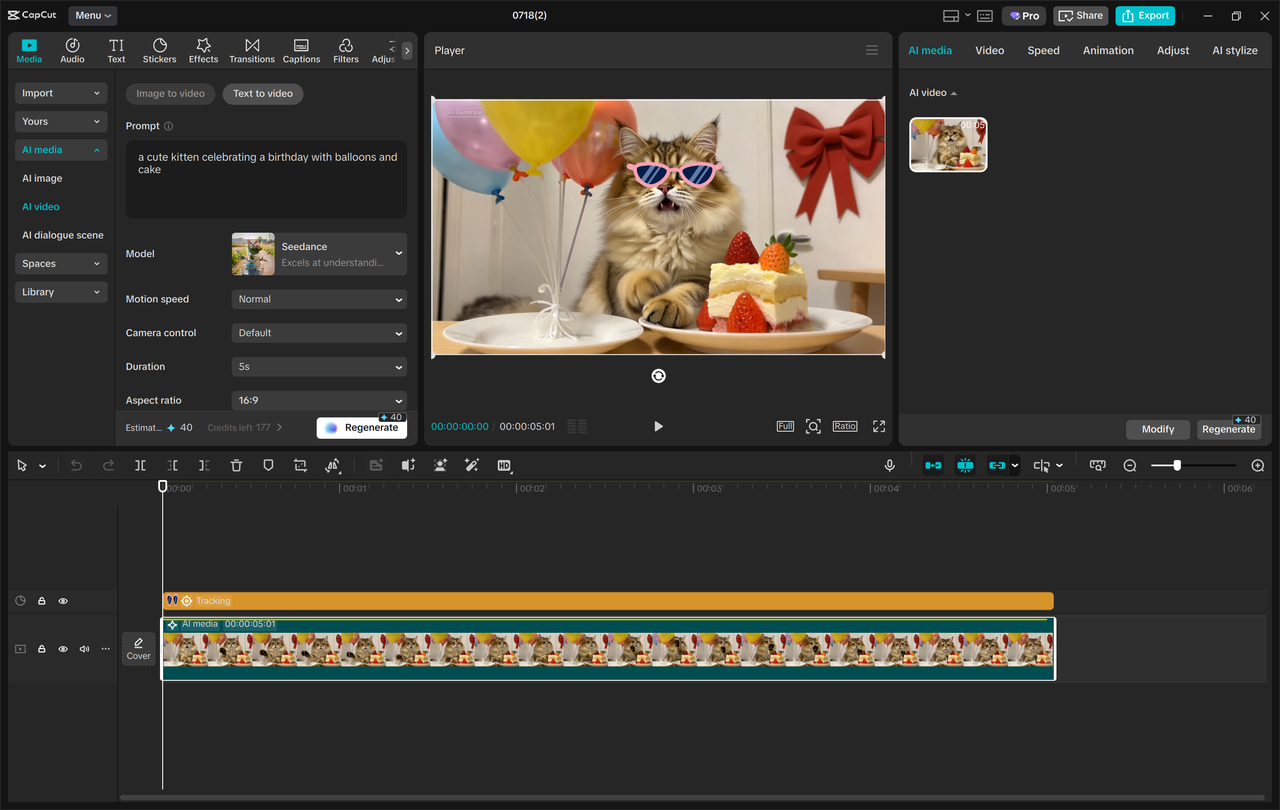This screenshot has width=1280, height=810.
Task: Toggle the video track visibility eye
Action: [63, 648]
